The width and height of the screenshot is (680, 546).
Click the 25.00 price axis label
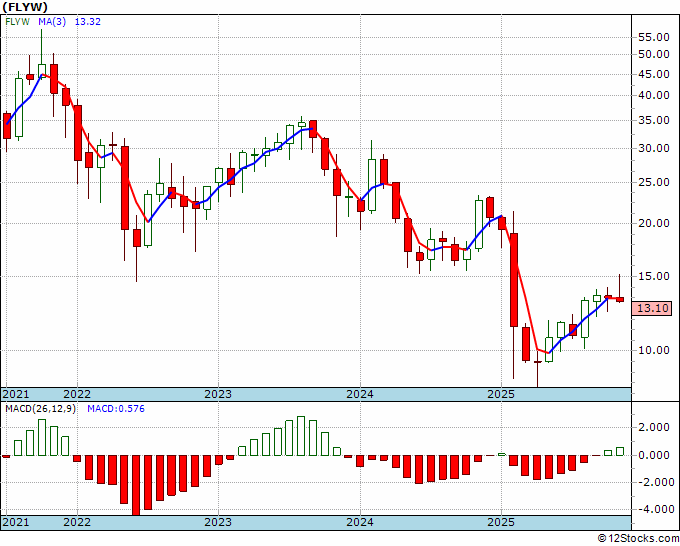pyautogui.click(x=654, y=182)
